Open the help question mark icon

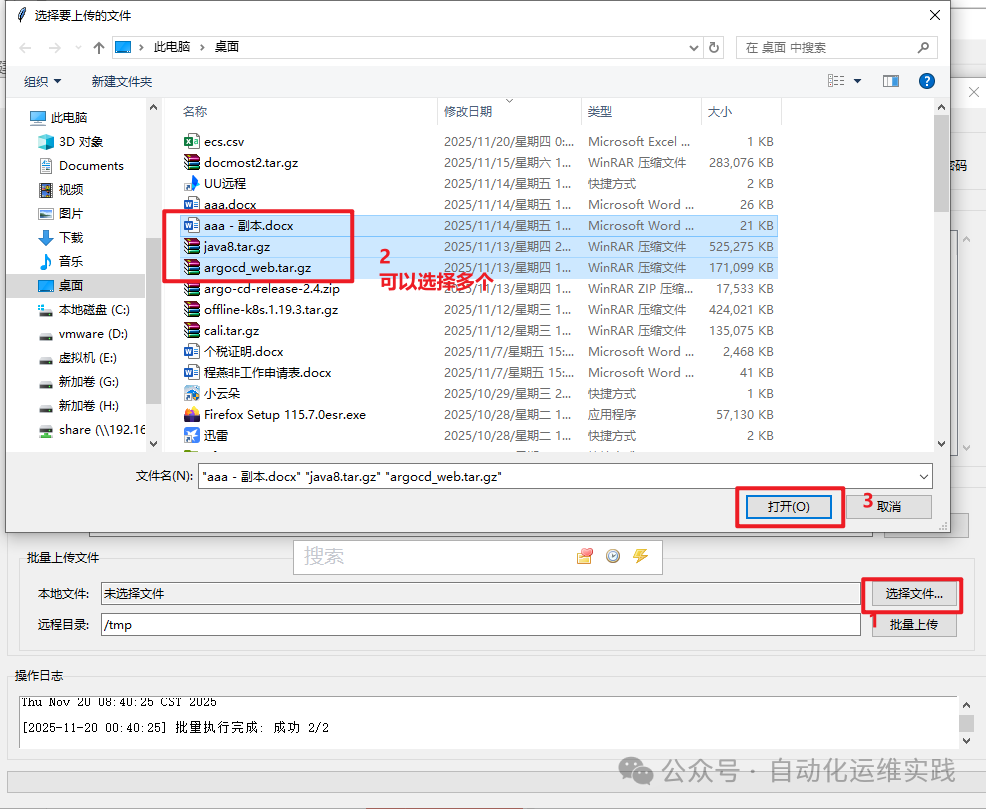click(x=926, y=81)
